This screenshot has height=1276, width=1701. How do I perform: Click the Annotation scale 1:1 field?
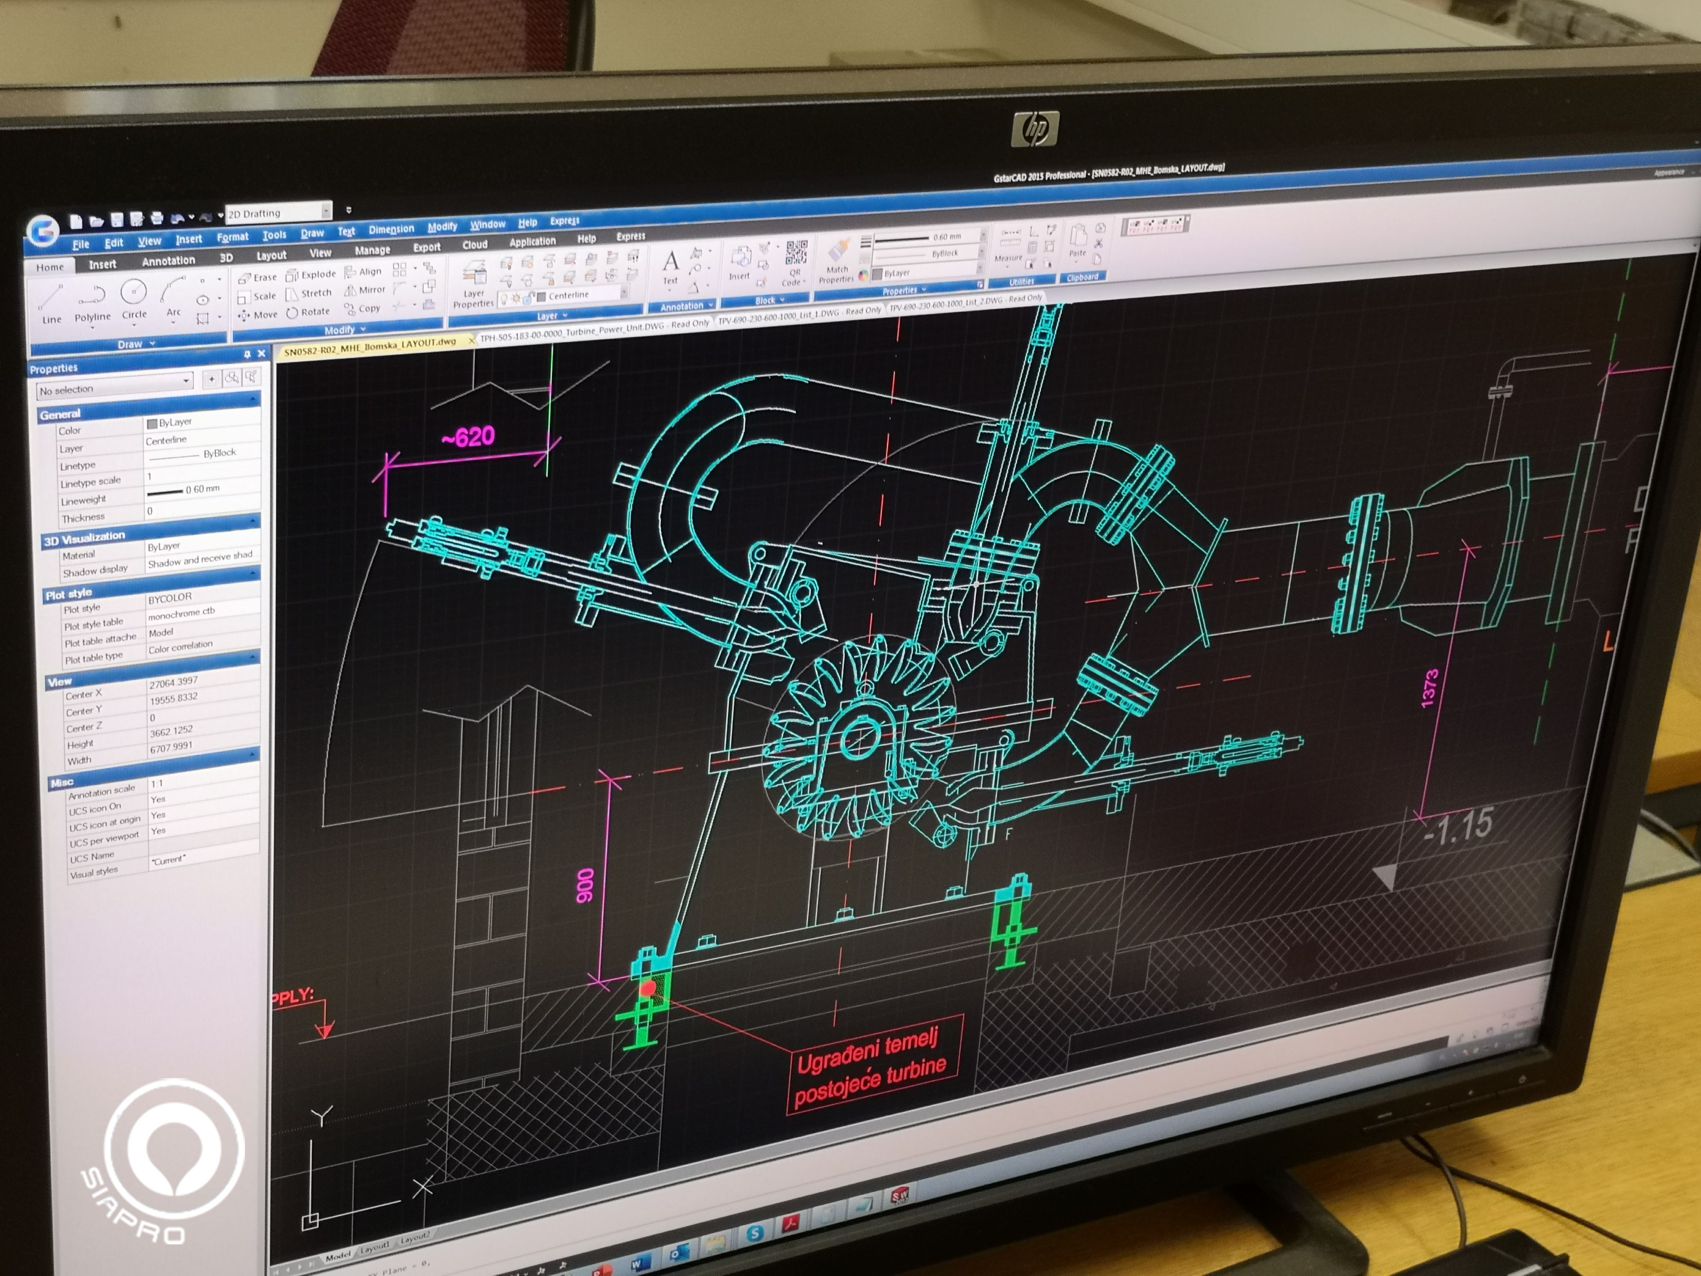(202, 781)
